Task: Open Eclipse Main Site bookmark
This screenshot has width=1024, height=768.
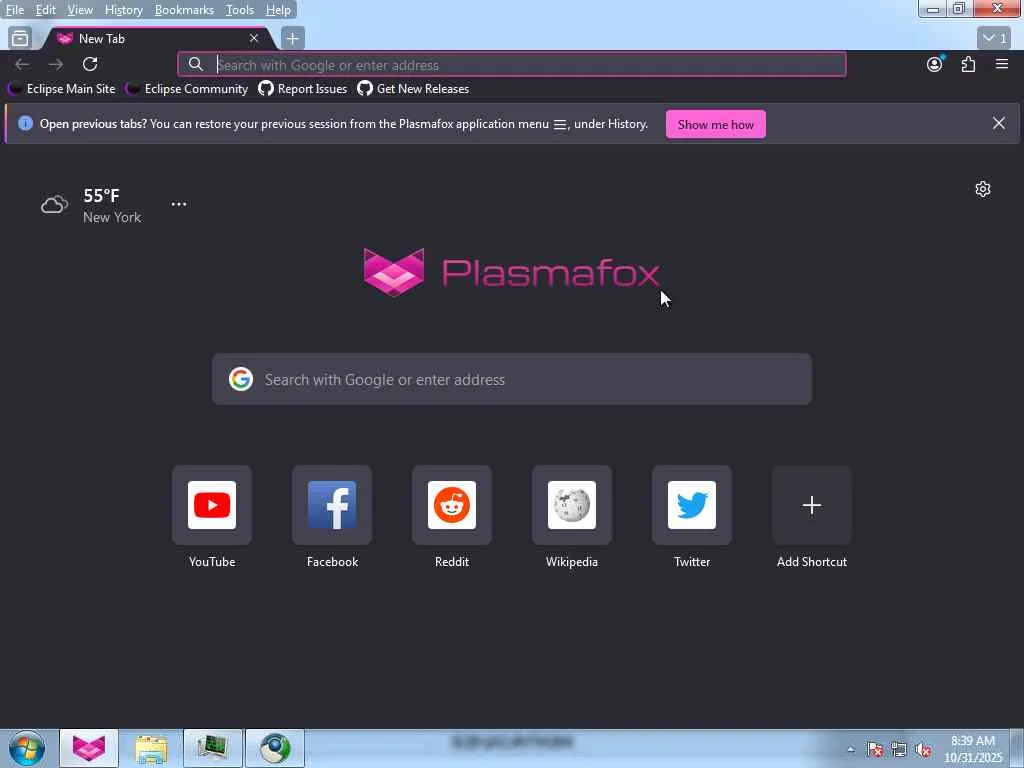Action: [x=61, y=89]
